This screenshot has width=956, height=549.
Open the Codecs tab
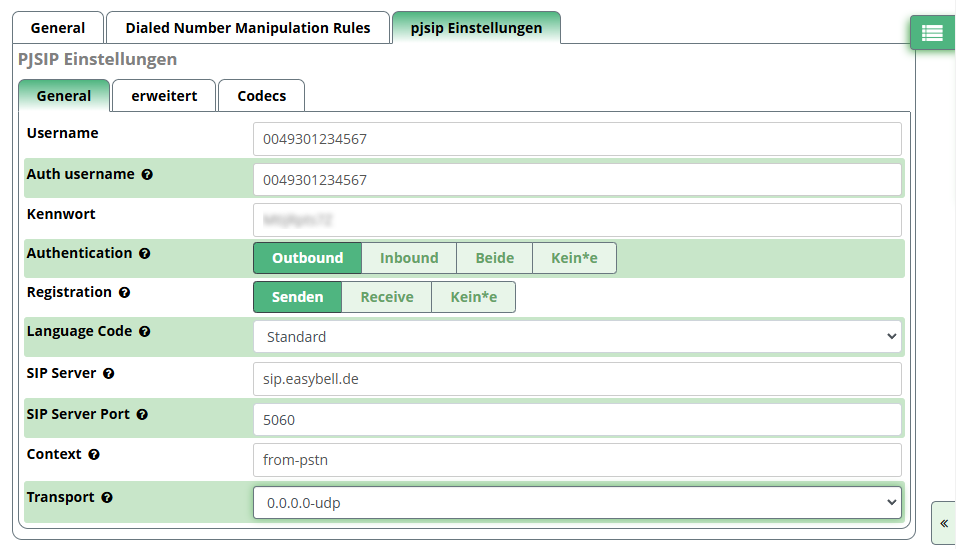click(x=261, y=96)
